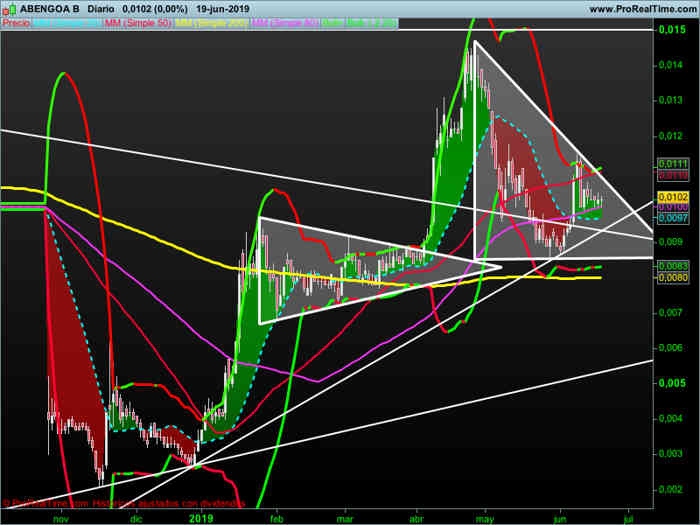Click the 0,006 price axis label
This screenshot has height=525, width=700.
pyautogui.click(x=671, y=348)
